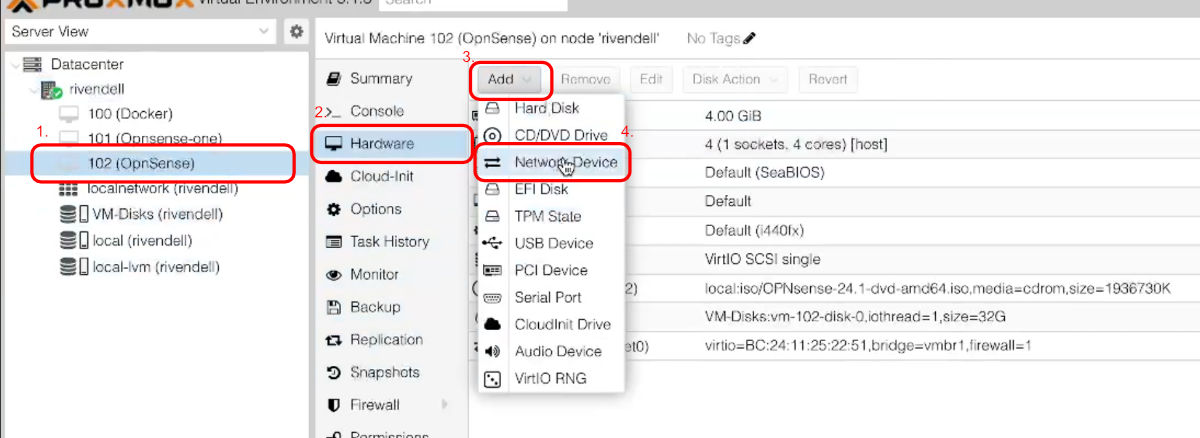Open the Disk Action dropdown
Screen dimensions: 1200x438
735,79
